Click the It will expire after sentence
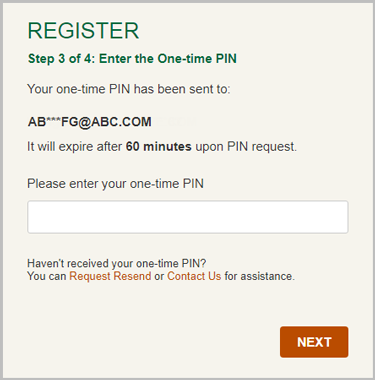Image resolution: width=375 pixels, height=380 pixels. 162,147
